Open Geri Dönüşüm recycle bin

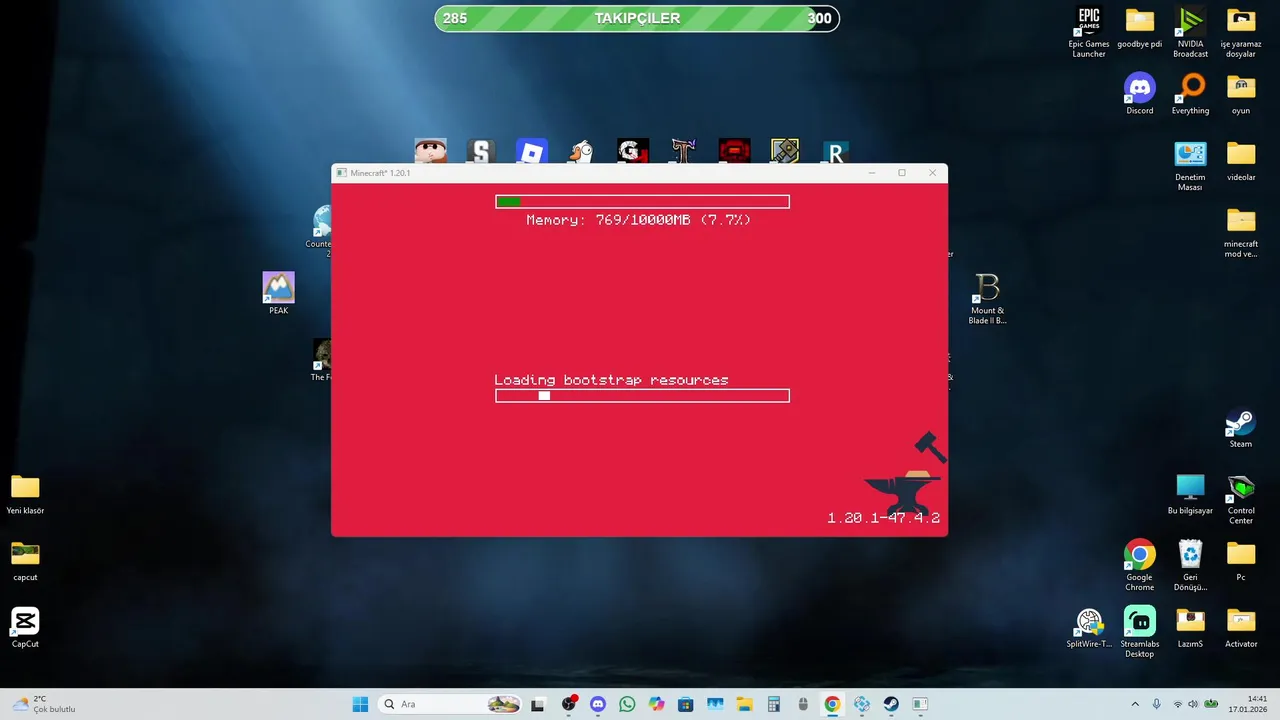pyautogui.click(x=1190, y=565)
